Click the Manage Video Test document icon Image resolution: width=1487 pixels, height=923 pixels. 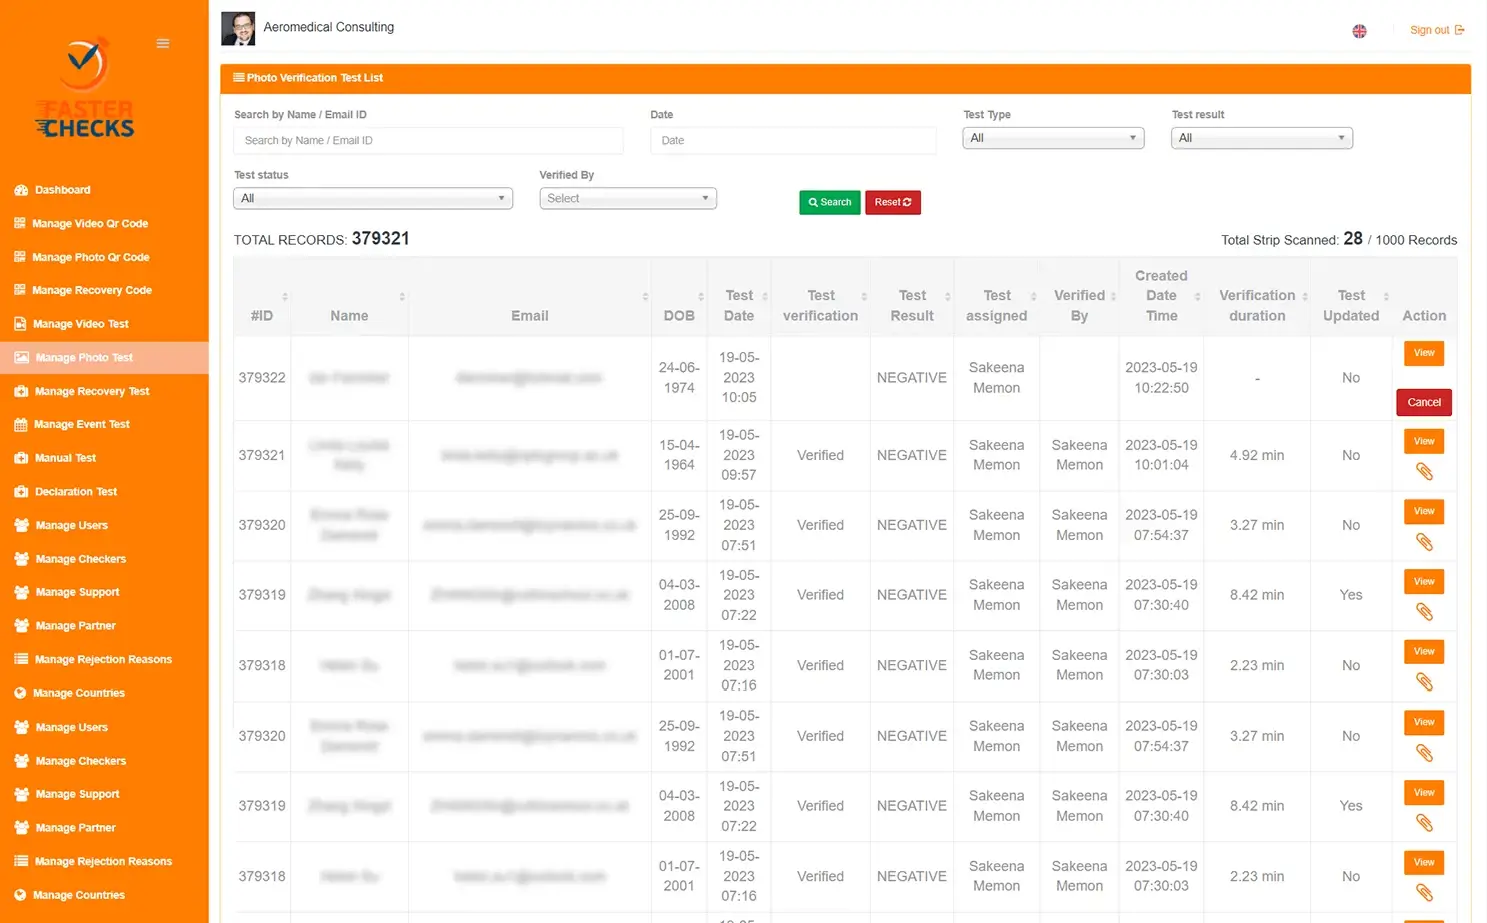[x=20, y=323]
